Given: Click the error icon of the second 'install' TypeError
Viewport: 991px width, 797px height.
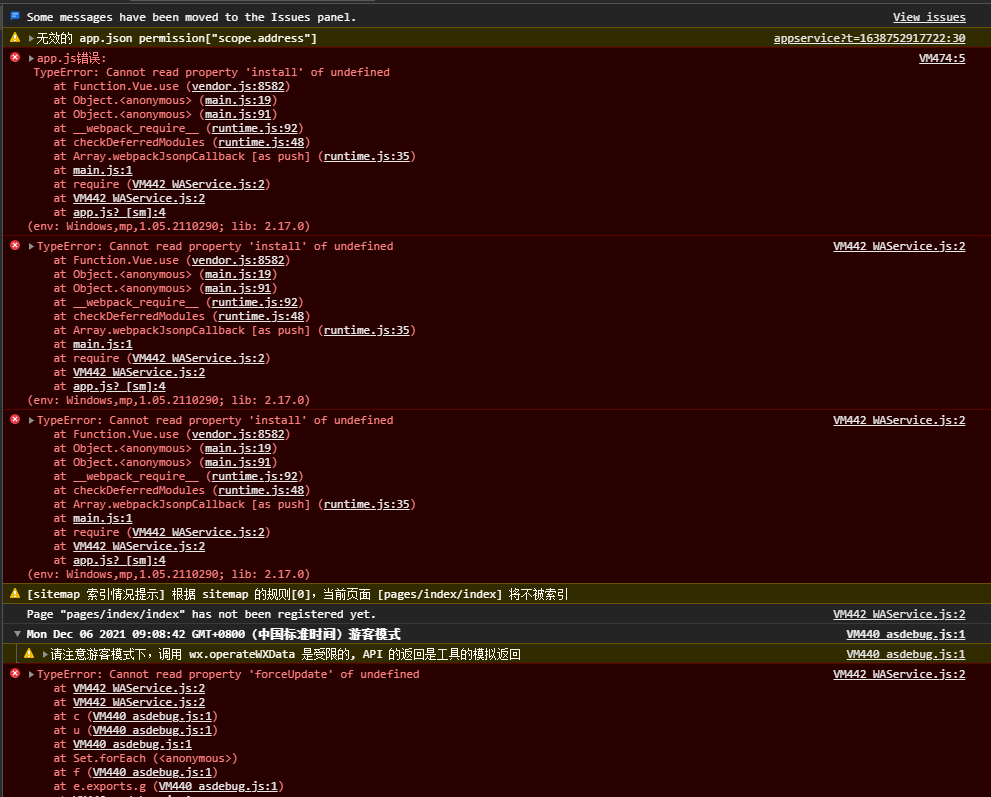Looking at the screenshot, I should pyautogui.click(x=15, y=245).
